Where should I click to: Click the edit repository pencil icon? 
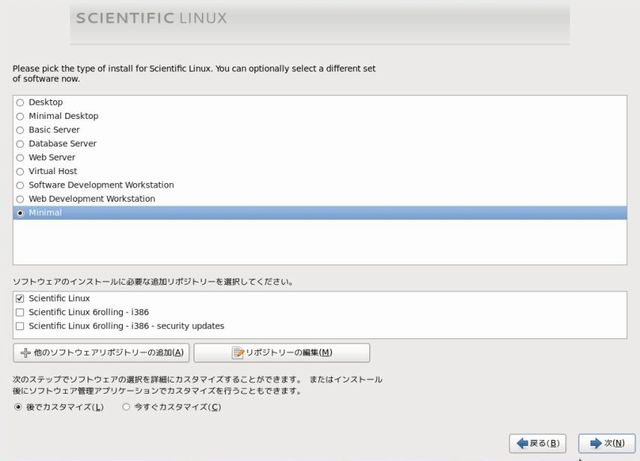pyautogui.click(x=238, y=352)
